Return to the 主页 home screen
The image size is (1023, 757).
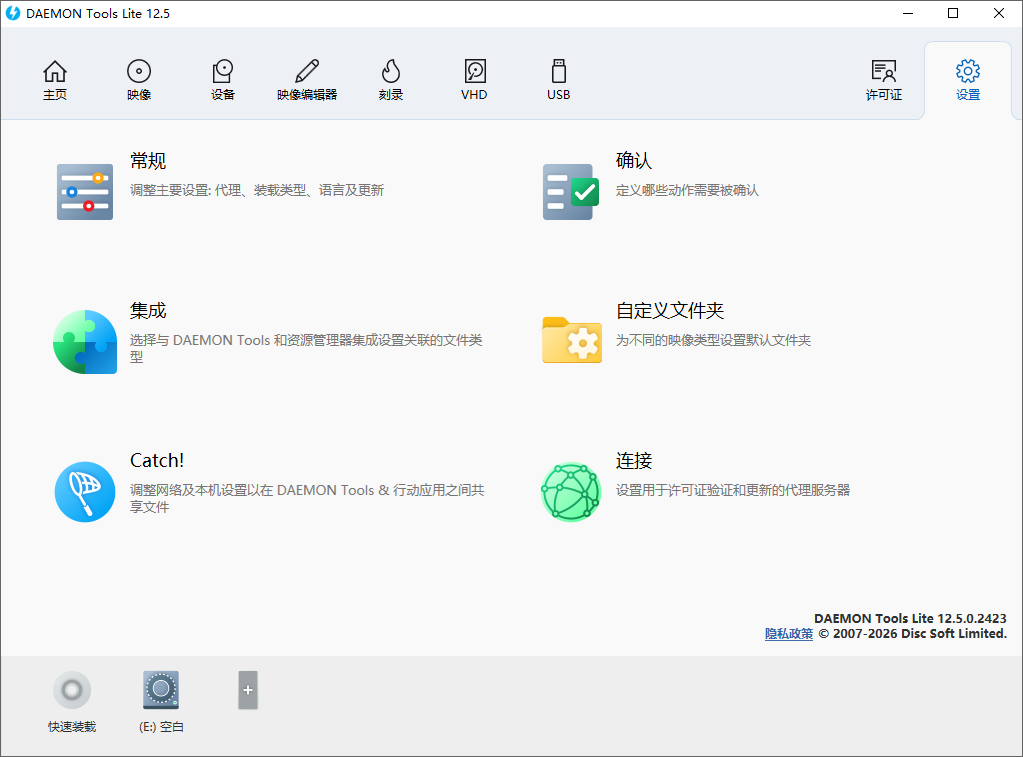point(55,78)
